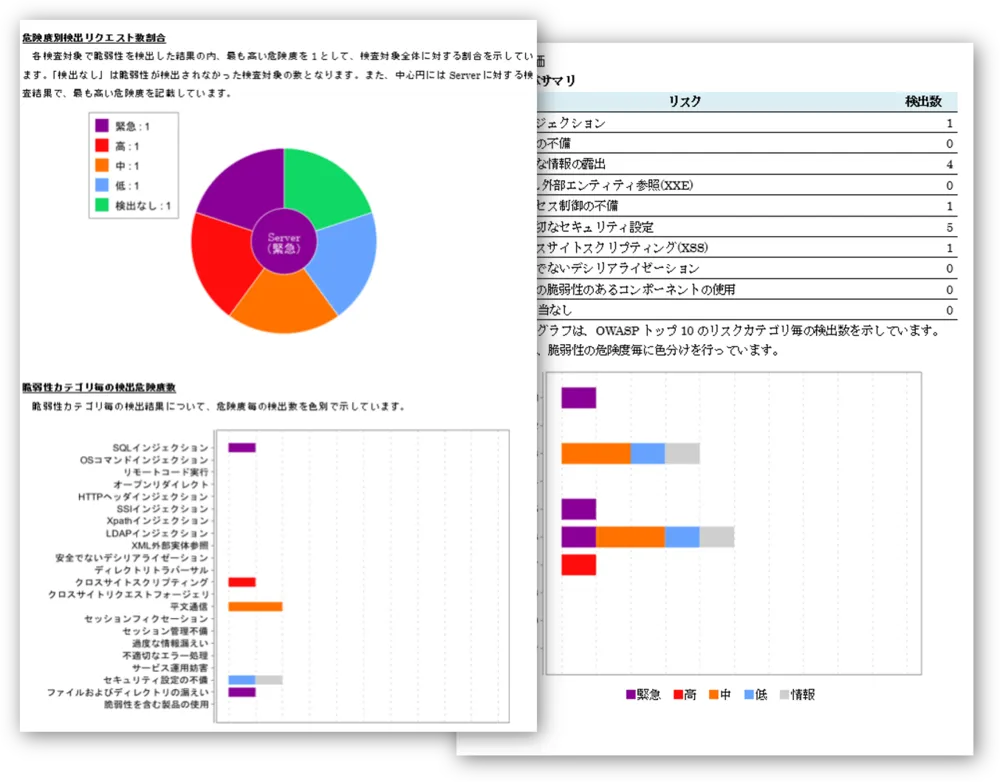This screenshot has width=1000, height=782.
Task: Click the orange 中 swatch in bottom legend
Action: pyautogui.click(x=714, y=695)
